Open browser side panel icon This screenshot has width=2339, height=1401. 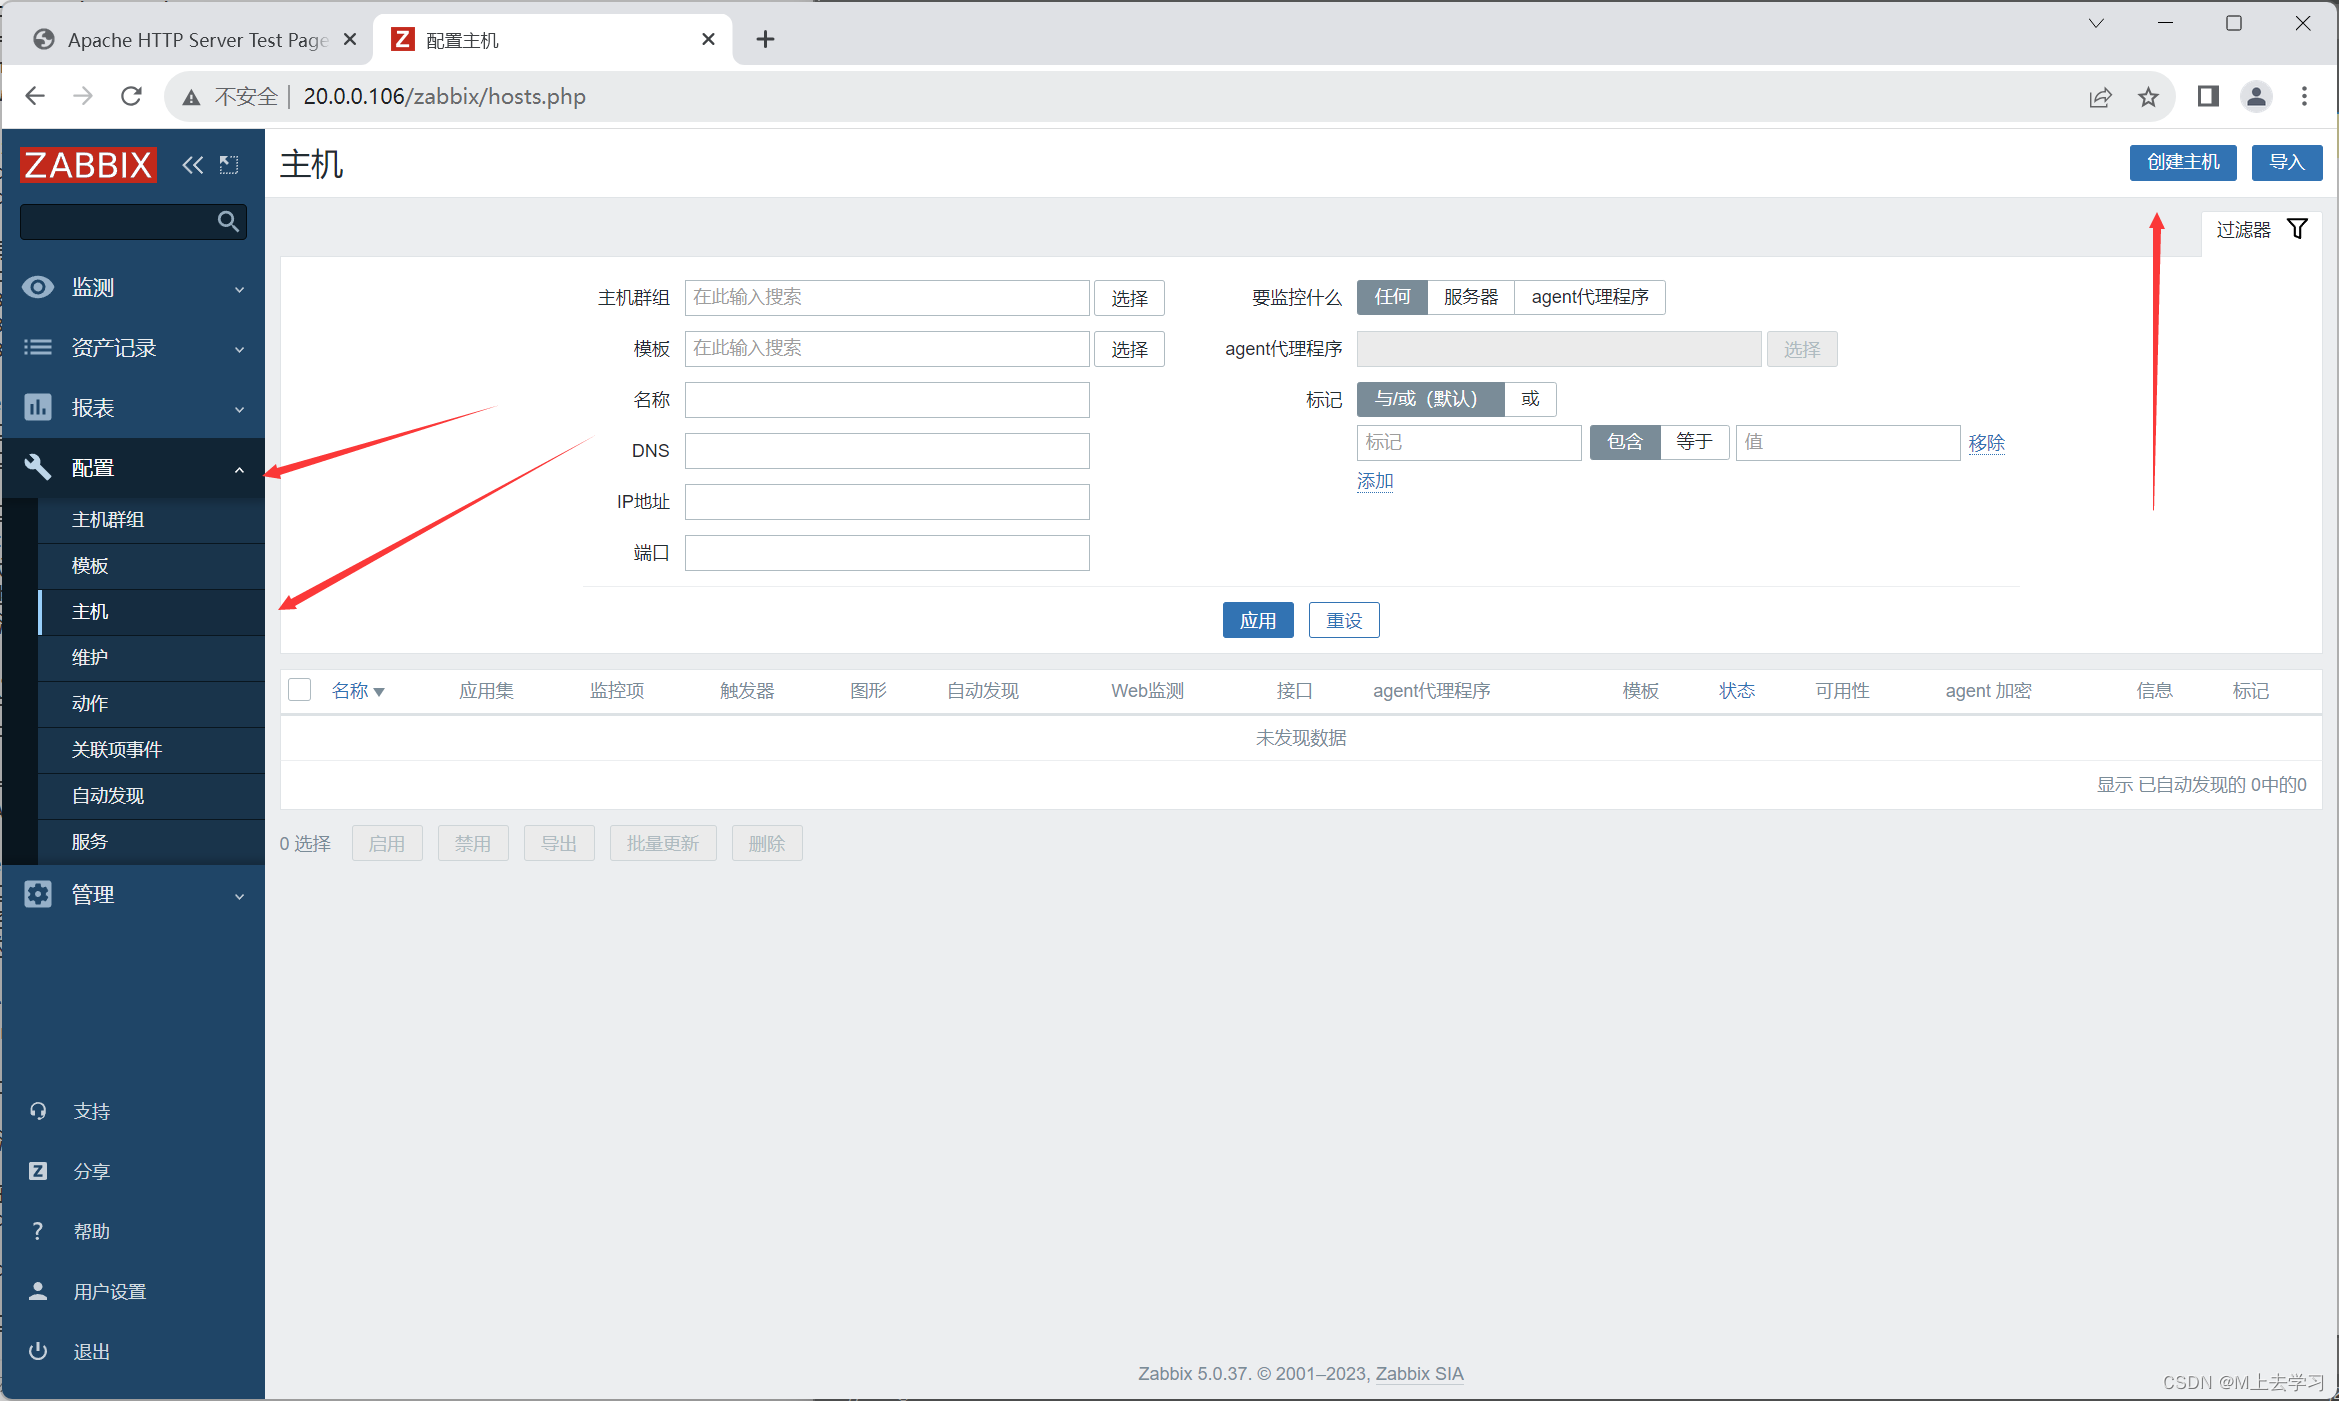pyautogui.click(x=2208, y=96)
